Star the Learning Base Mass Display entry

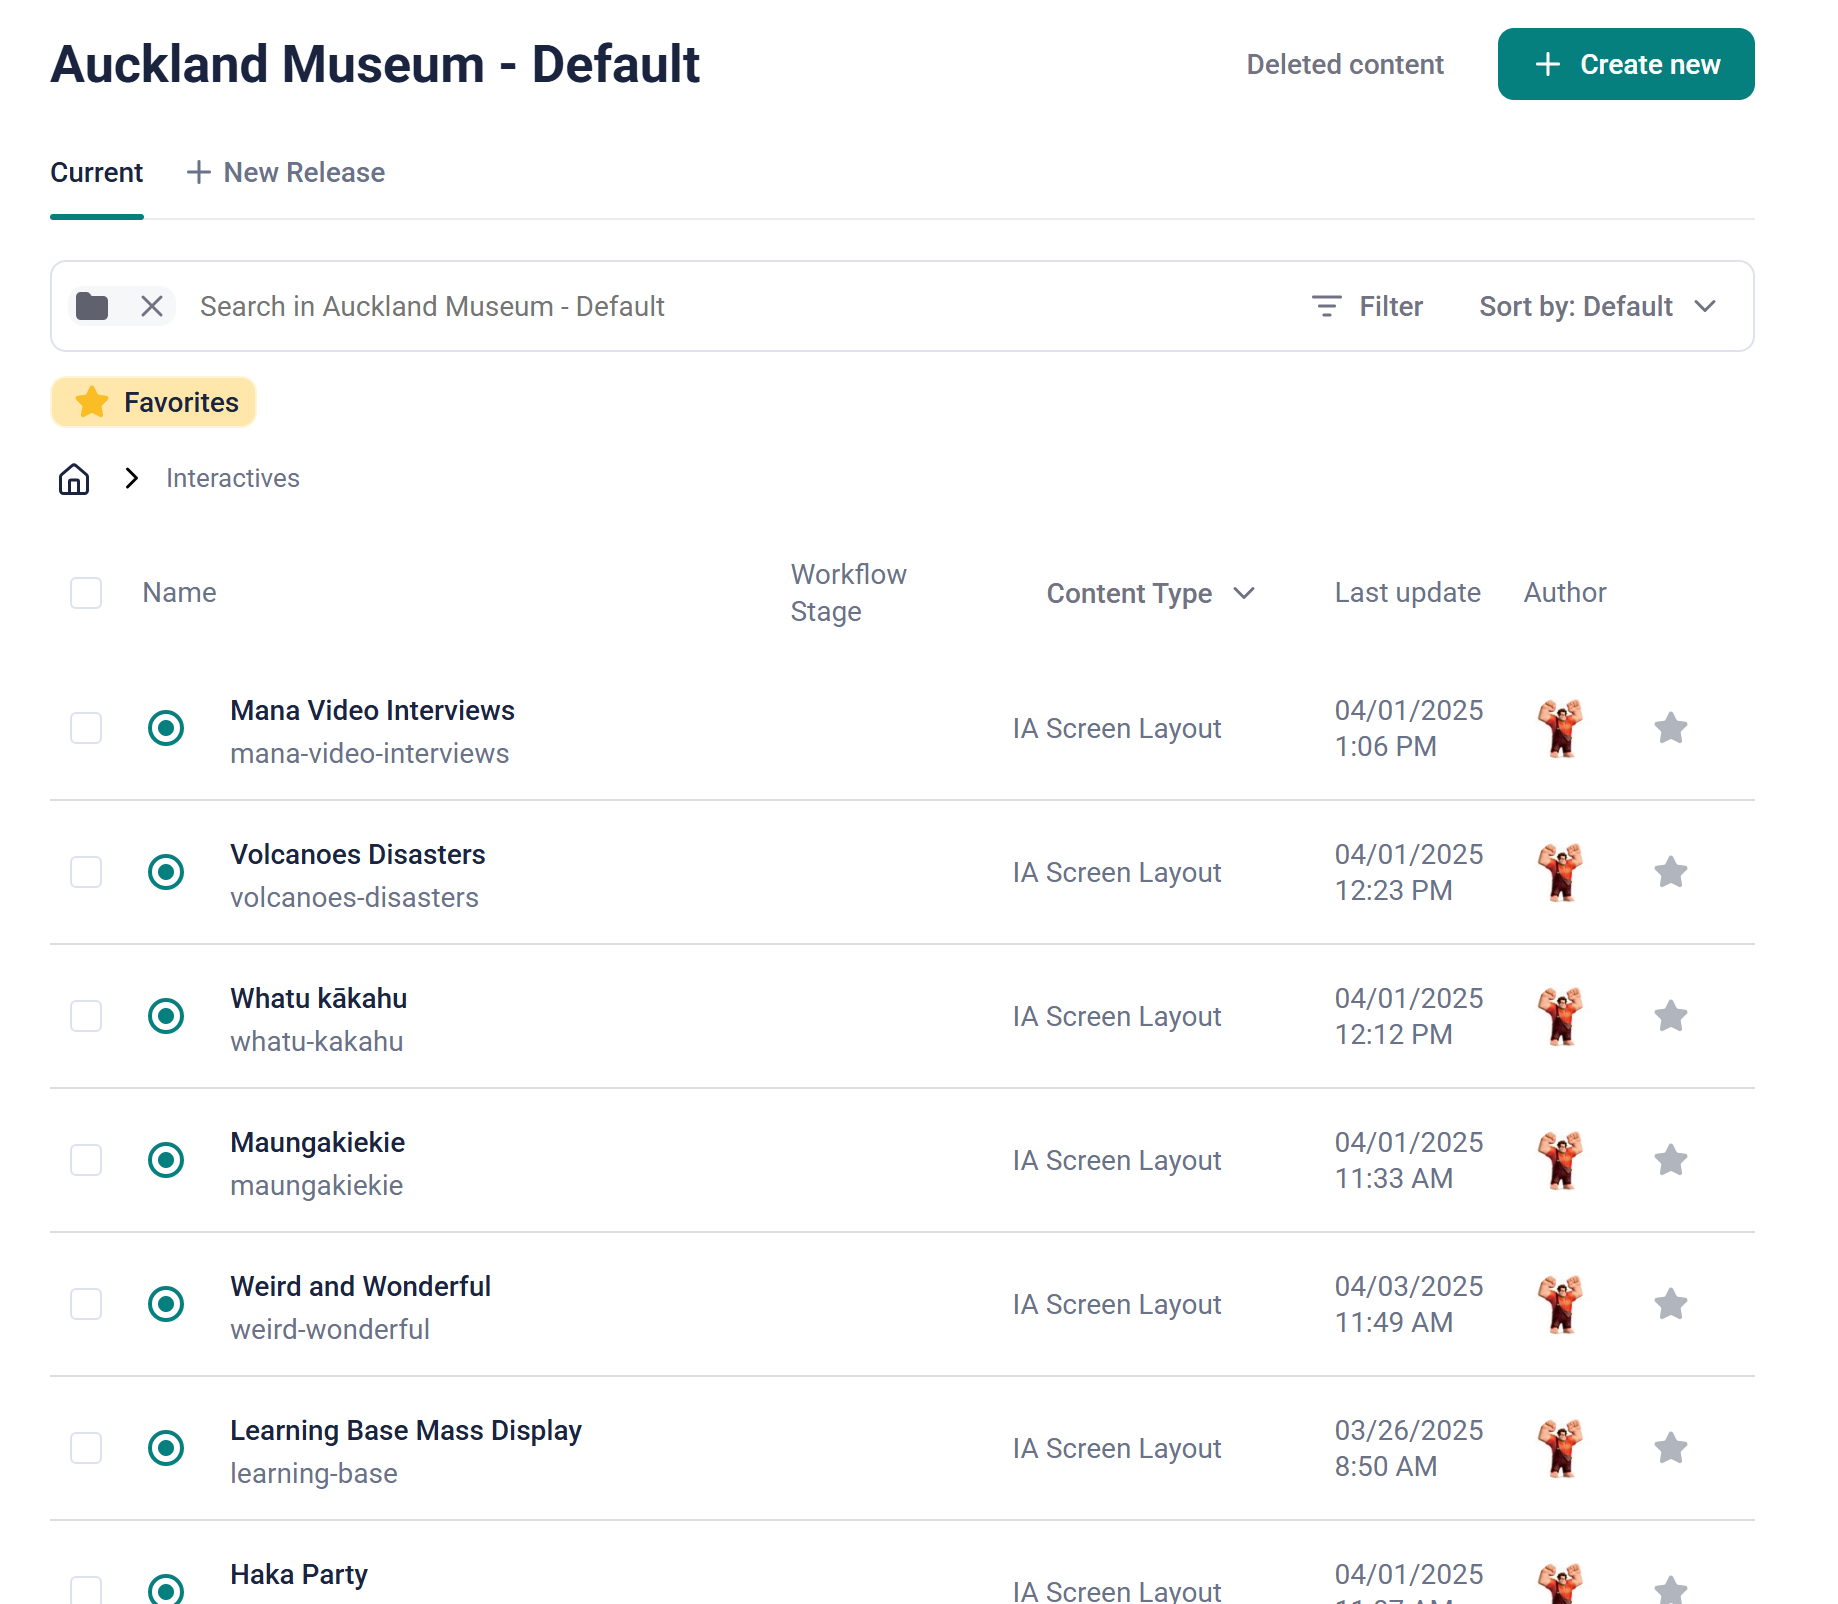(x=1670, y=1448)
